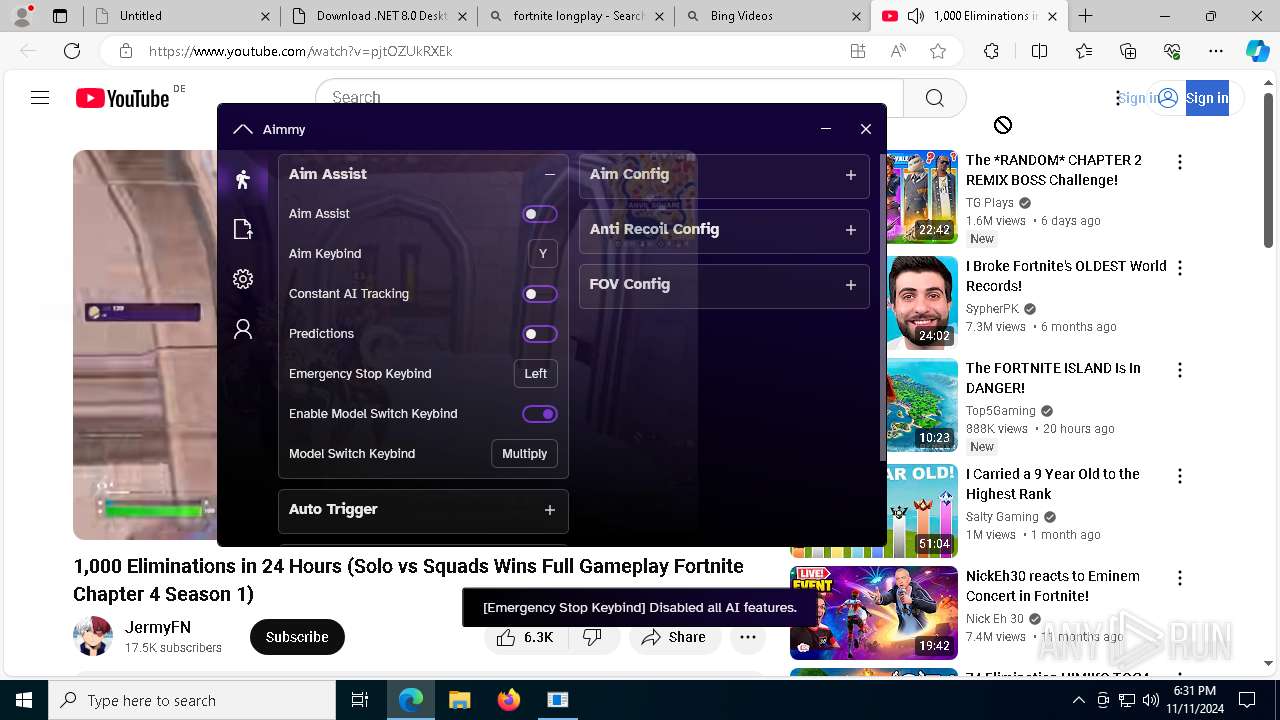This screenshot has width=1280, height=720.
Task: Click the YouTube search magnifier button
Action: (935, 98)
